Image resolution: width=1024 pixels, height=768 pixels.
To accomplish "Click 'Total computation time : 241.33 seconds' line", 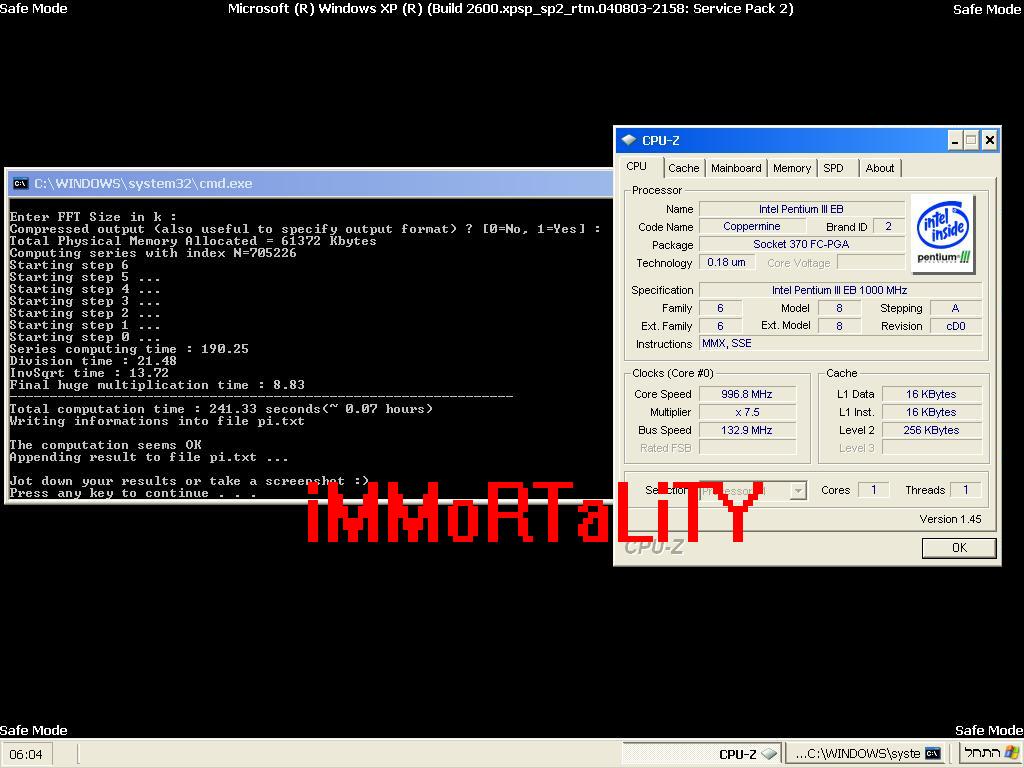I will point(221,409).
